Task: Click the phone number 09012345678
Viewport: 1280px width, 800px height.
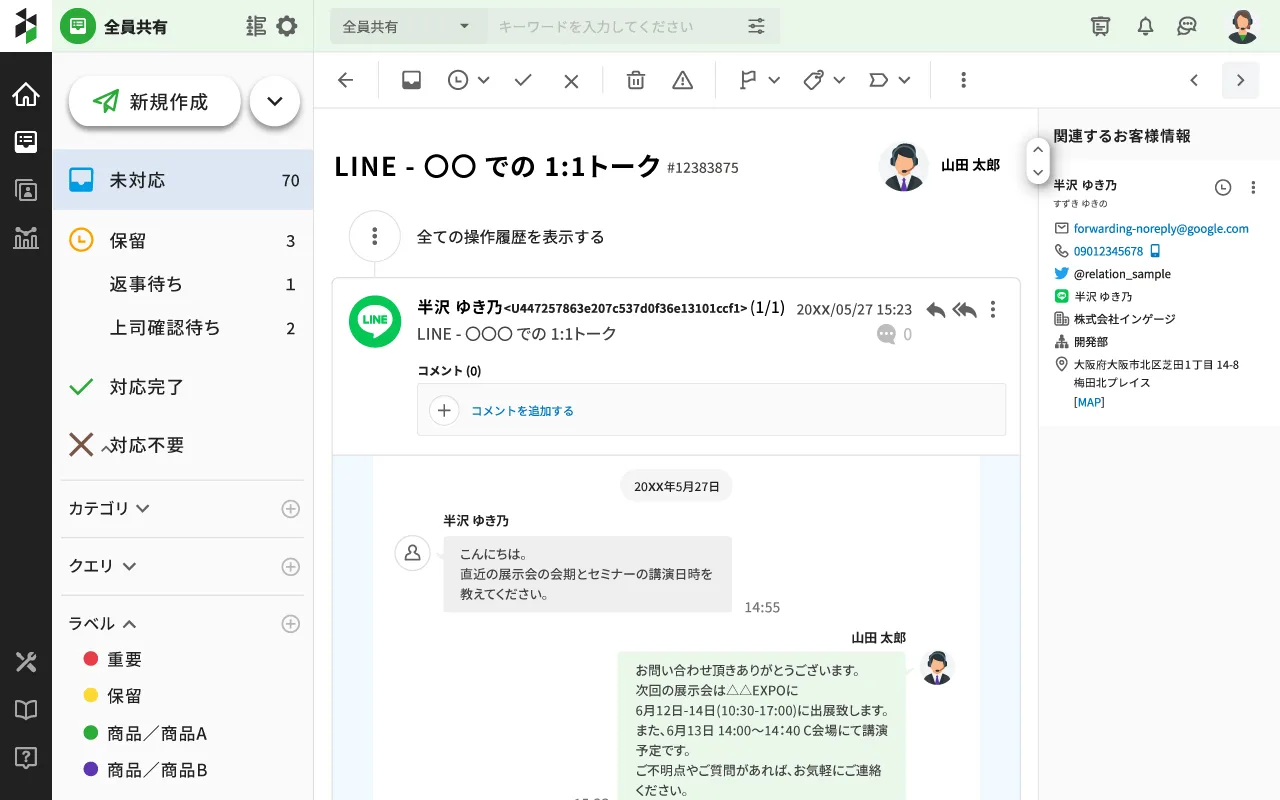Action: click(1108, 251)
